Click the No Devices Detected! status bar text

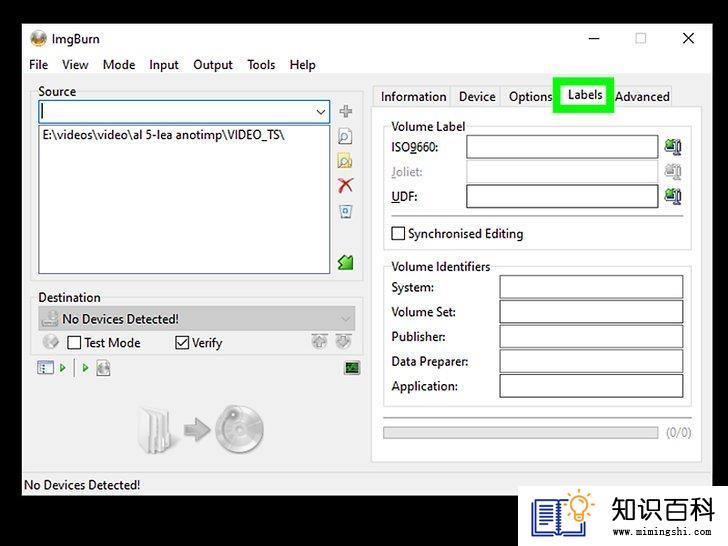click(x=82, y=485)
